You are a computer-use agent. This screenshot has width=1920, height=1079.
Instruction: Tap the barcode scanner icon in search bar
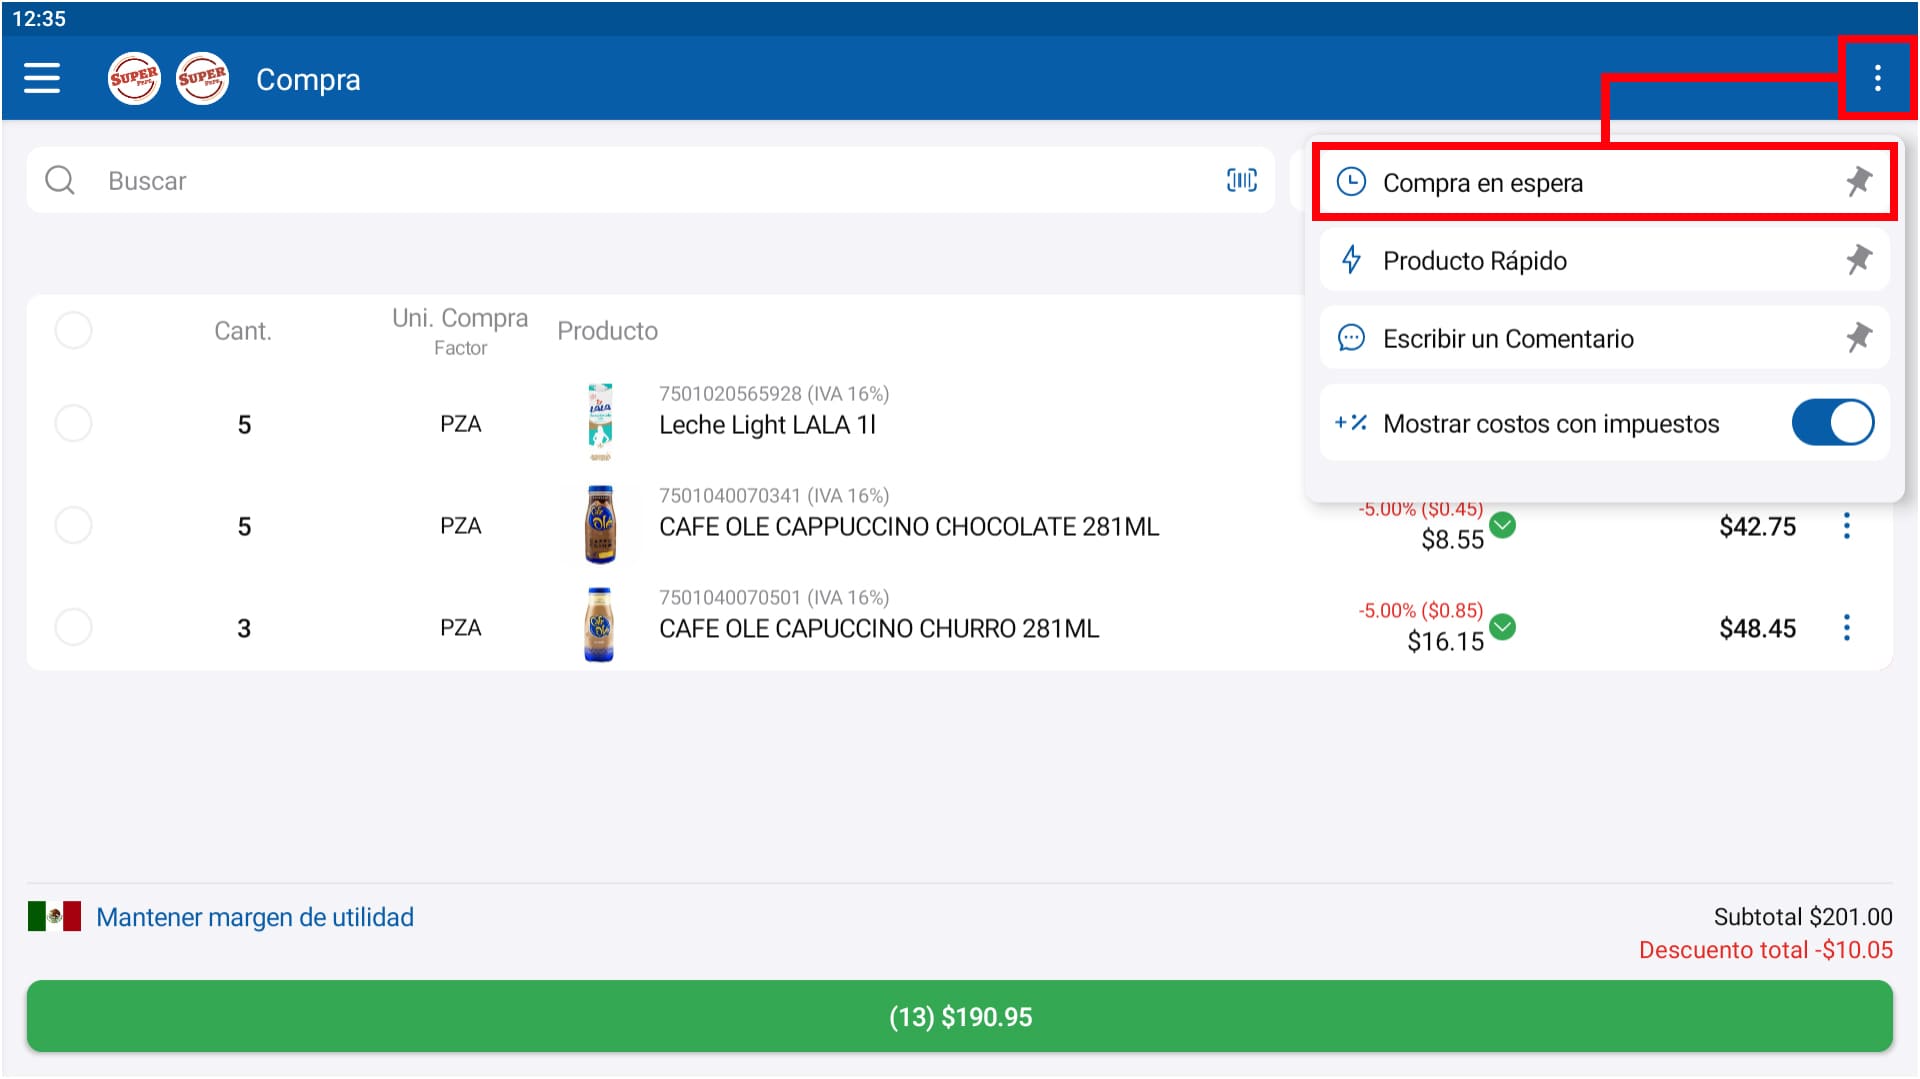pyautogui.click(x=1240, y=180)
